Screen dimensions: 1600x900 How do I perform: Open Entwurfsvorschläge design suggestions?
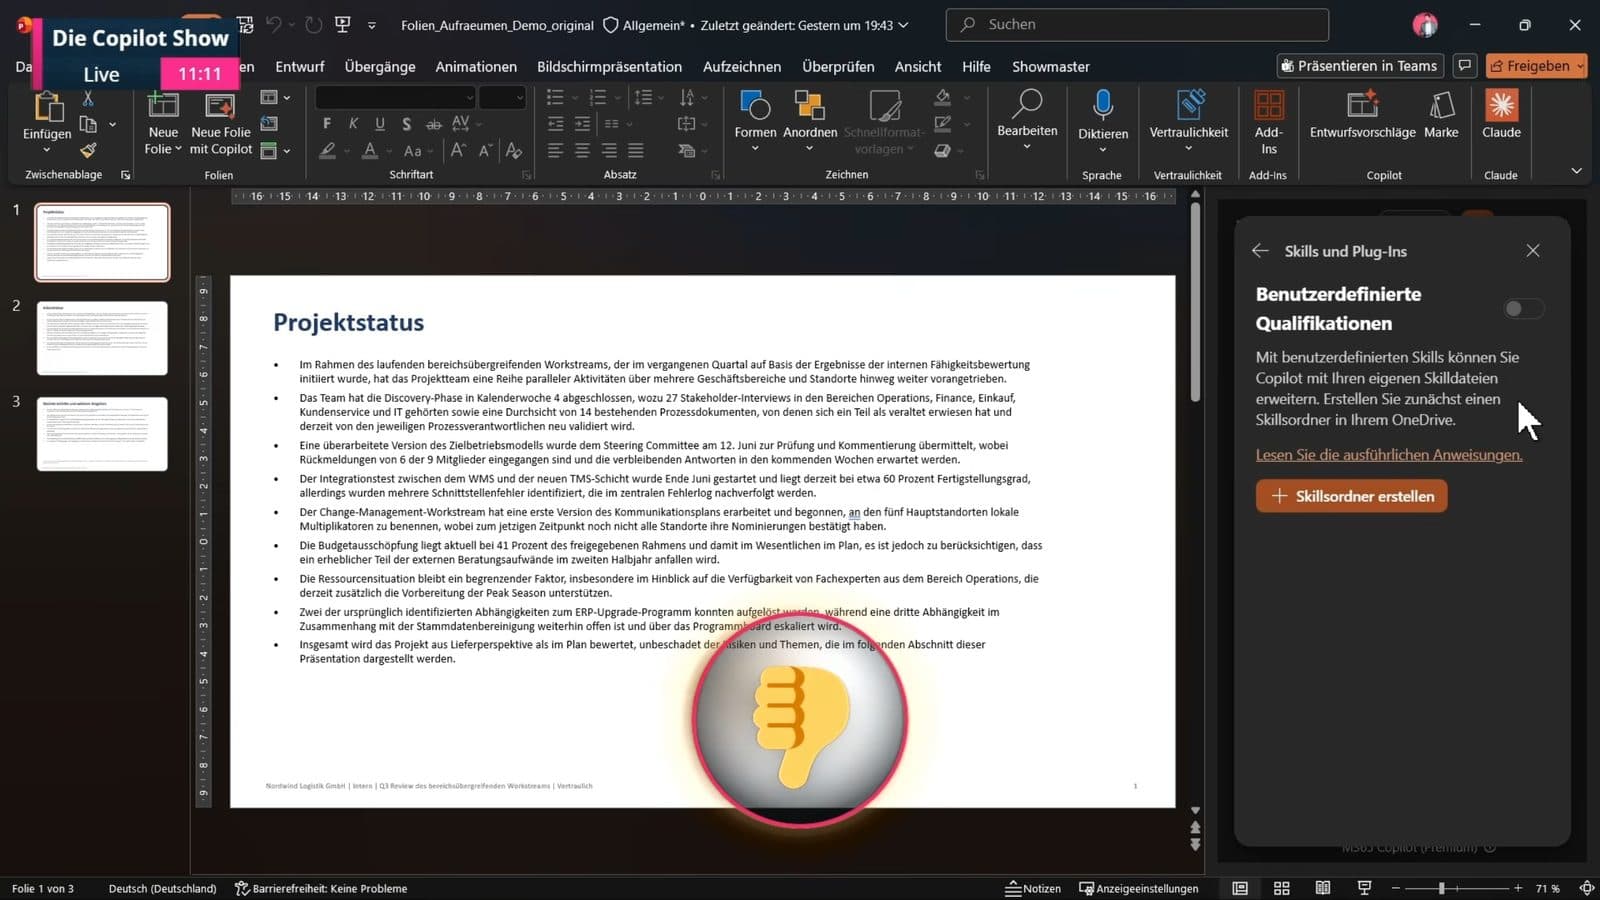tap(1362, 115)
